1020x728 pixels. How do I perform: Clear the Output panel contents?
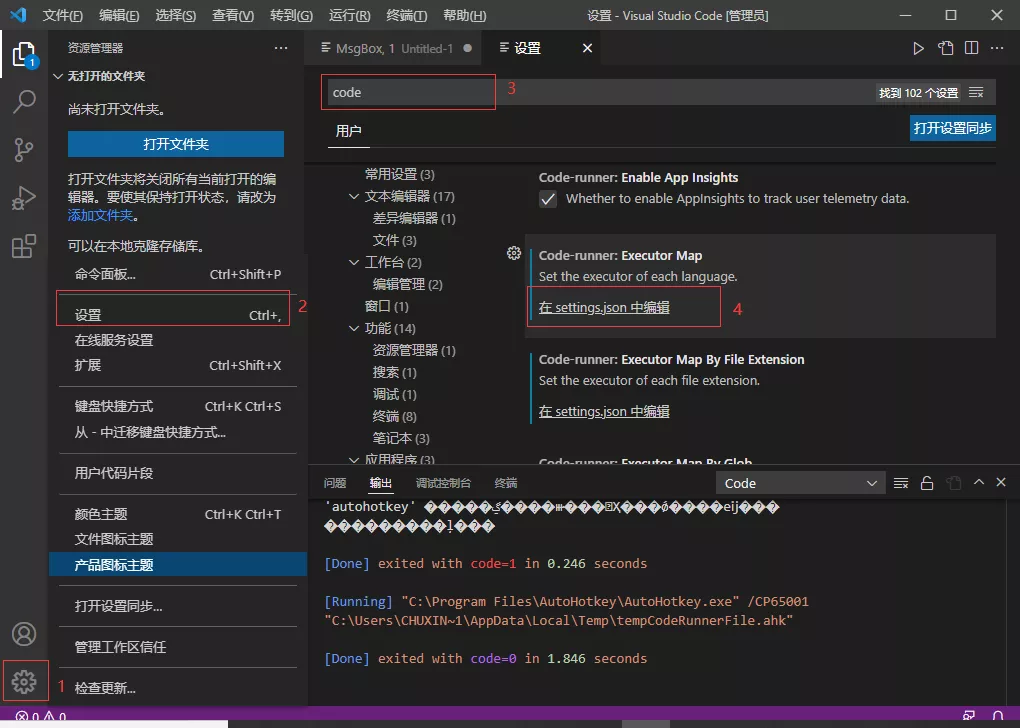coord(899,482)
